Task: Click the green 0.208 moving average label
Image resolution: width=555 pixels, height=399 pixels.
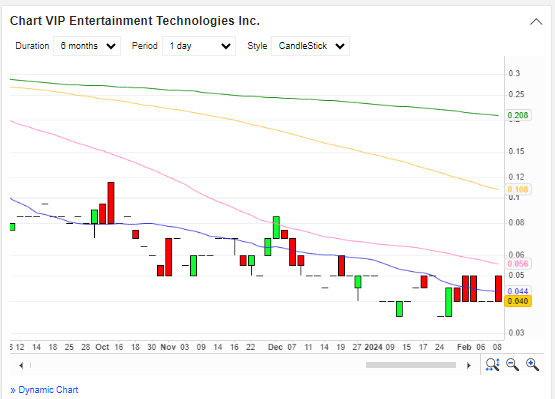Action: [x=517, y=115]
